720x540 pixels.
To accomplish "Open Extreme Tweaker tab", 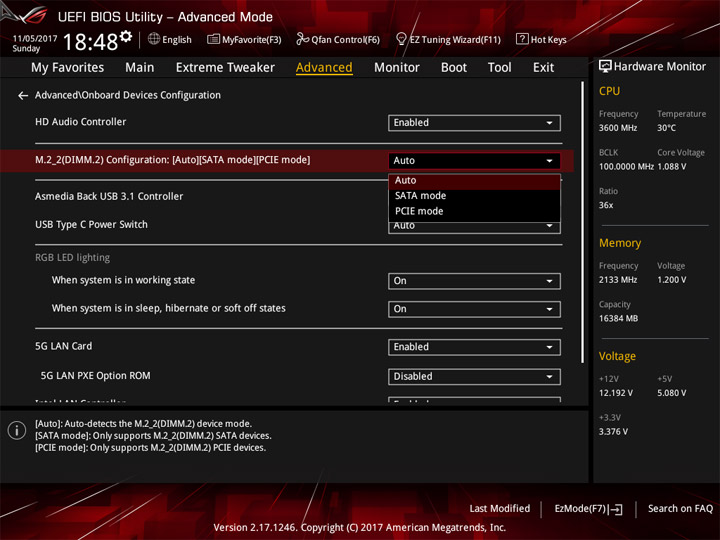I will click(225, 68).
